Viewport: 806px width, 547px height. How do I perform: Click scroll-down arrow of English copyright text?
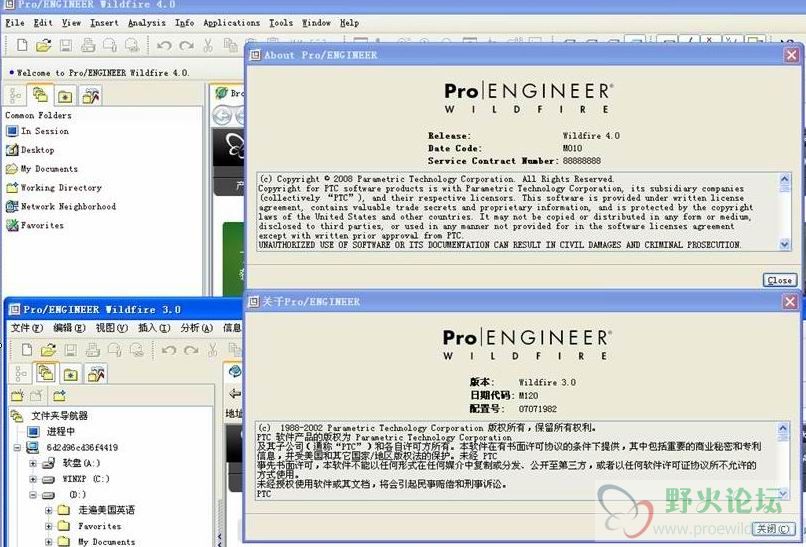(784, 245)
